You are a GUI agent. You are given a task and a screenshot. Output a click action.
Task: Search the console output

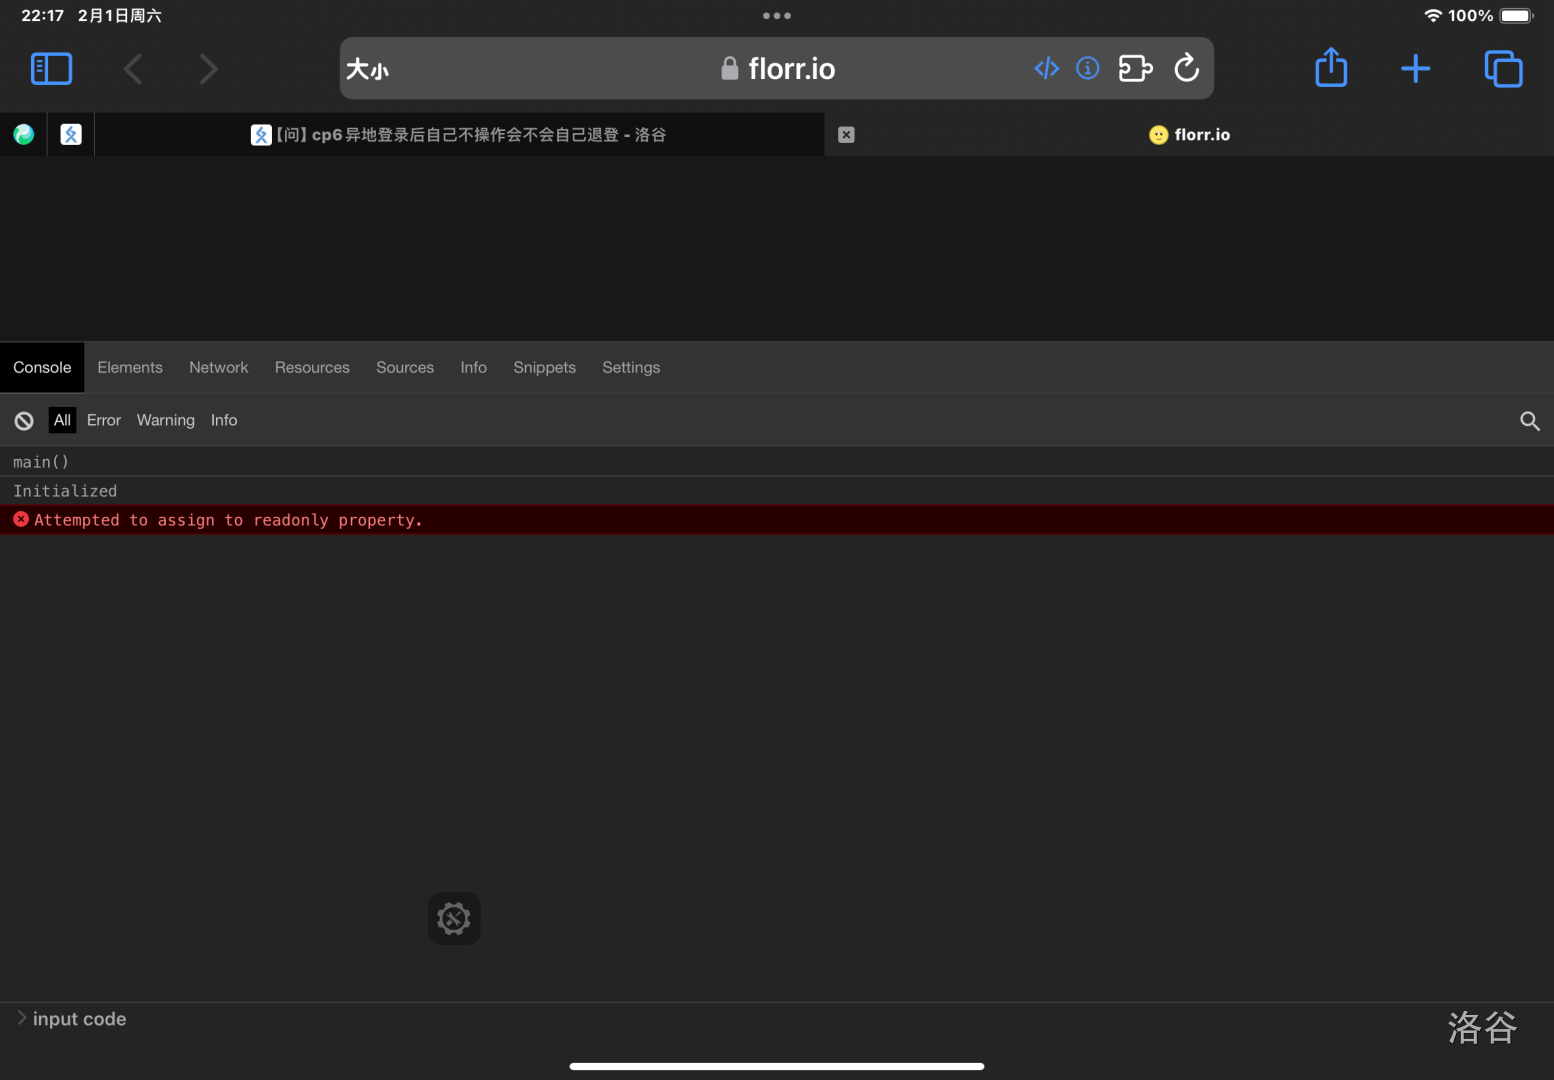pos(1529,421)
